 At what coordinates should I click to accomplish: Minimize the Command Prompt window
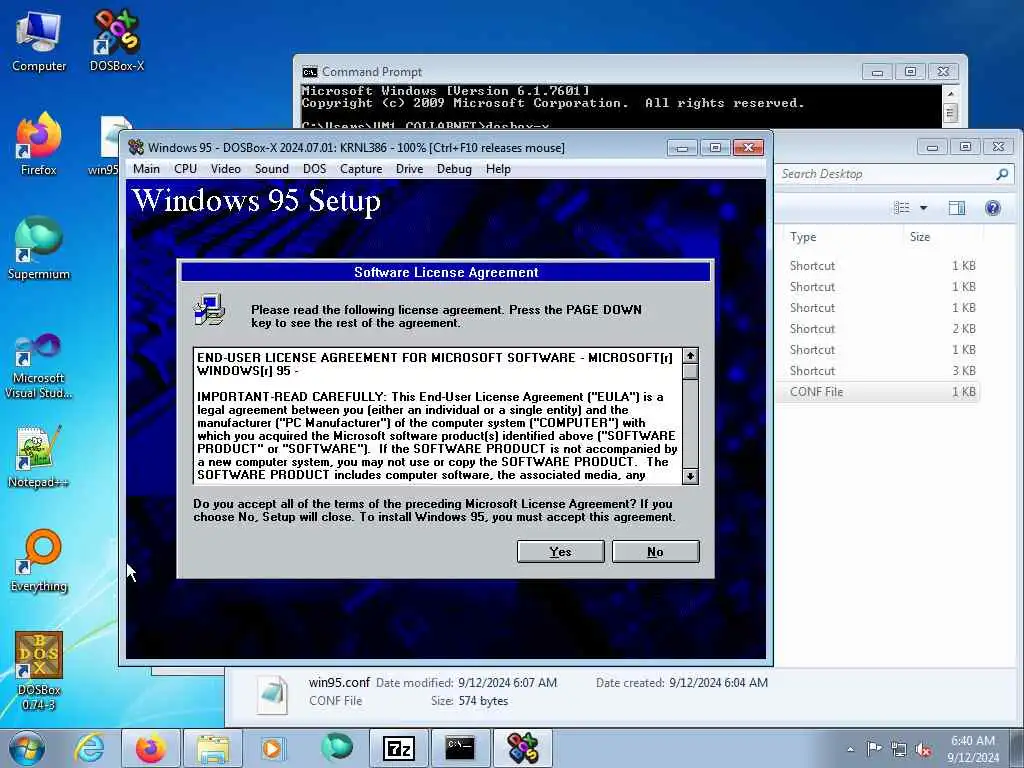click(877, 72)
